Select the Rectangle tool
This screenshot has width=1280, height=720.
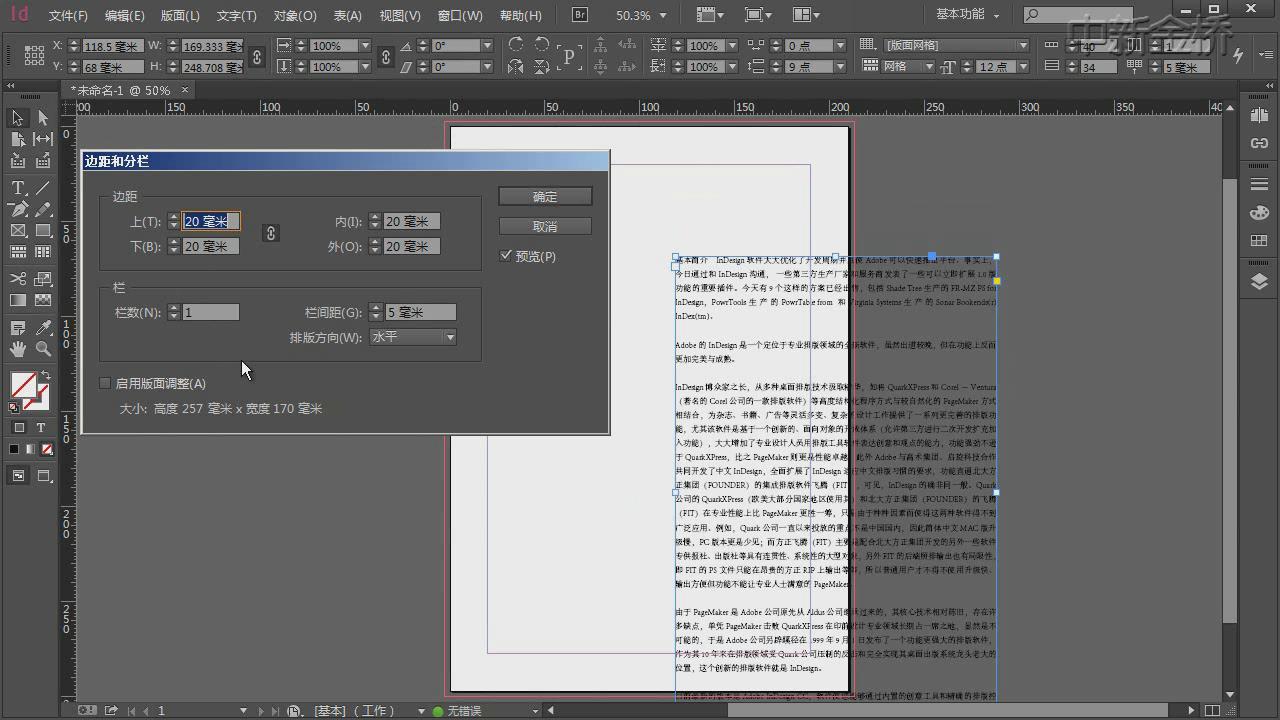pos(43,231)
